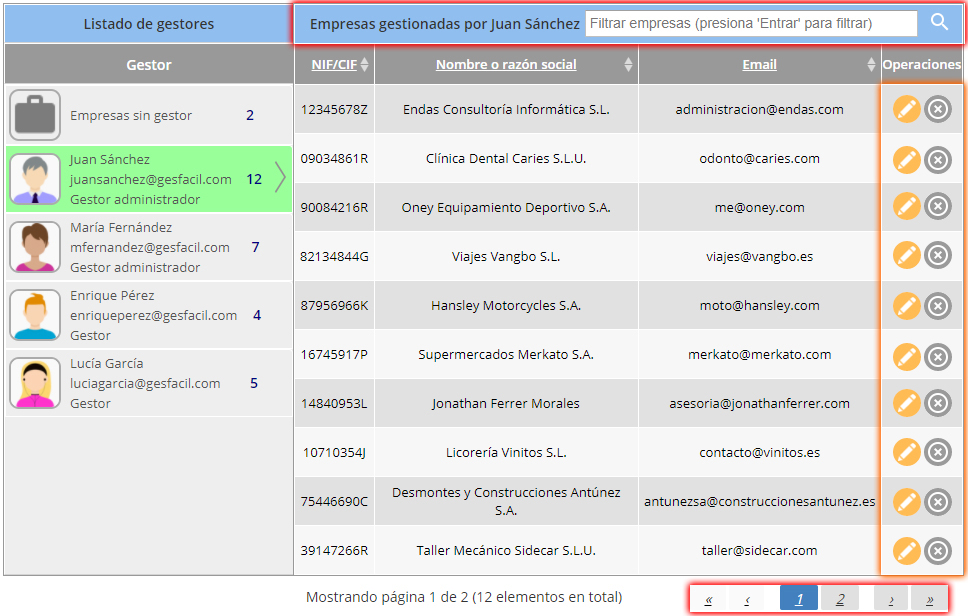968x616 pixels.
Task: Edit Oney Equipamiento Deportivo S.A. pencil icon
Action: point(906,206)
